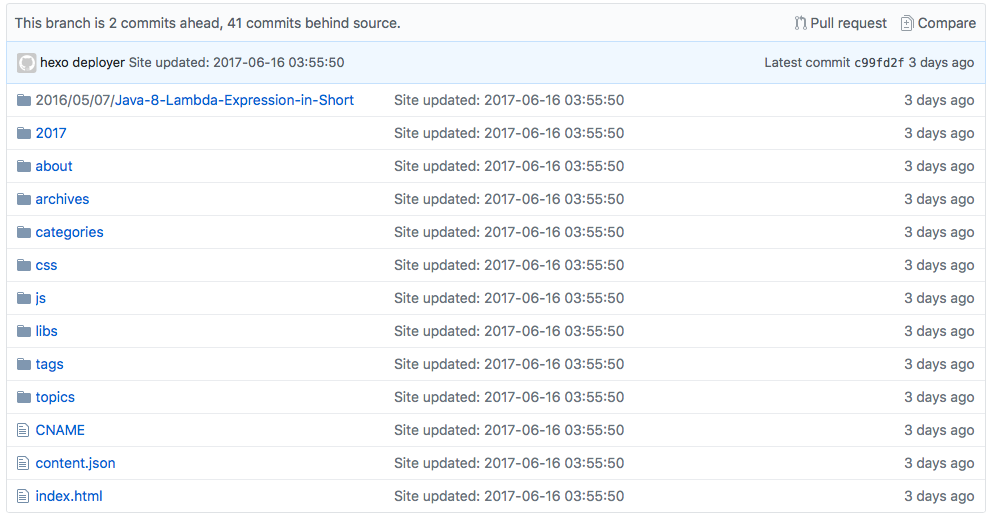Open the libs folder
The height and width of the screenshot is (516, 991).
pos(46,331)
